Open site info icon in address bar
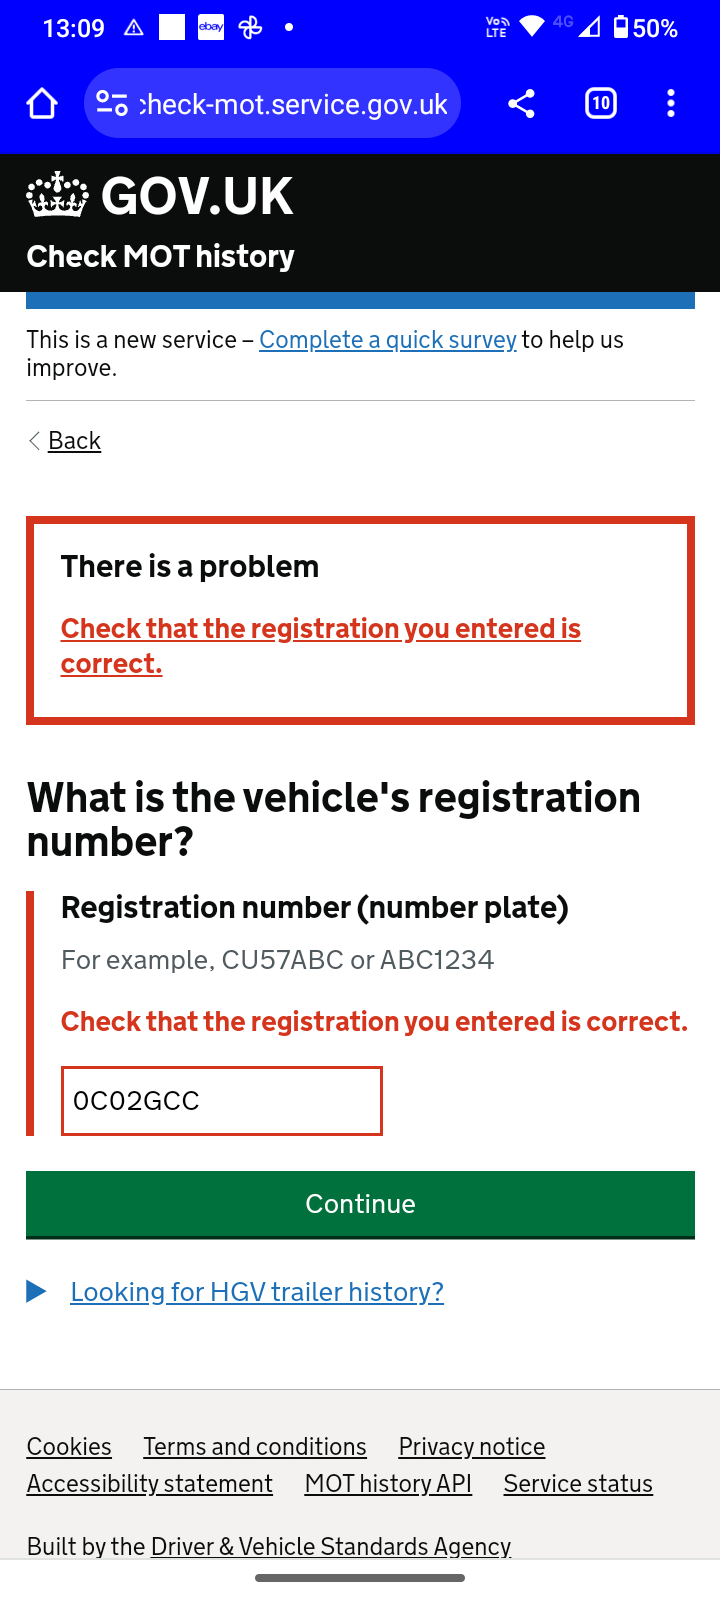The image size is (720, 1600). tap(111, 103)
